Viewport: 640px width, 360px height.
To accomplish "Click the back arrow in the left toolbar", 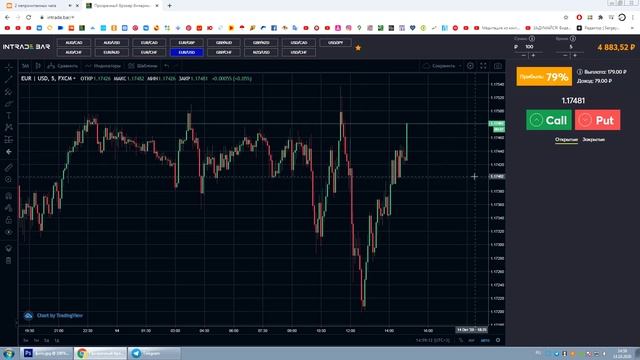I will click(x=9, y=152).
